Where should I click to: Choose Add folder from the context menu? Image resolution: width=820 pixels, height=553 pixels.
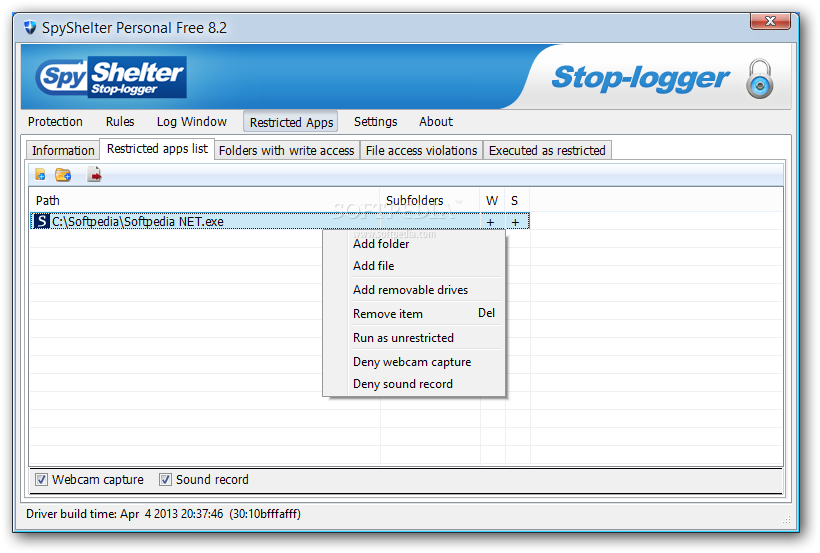pos(414,244)
